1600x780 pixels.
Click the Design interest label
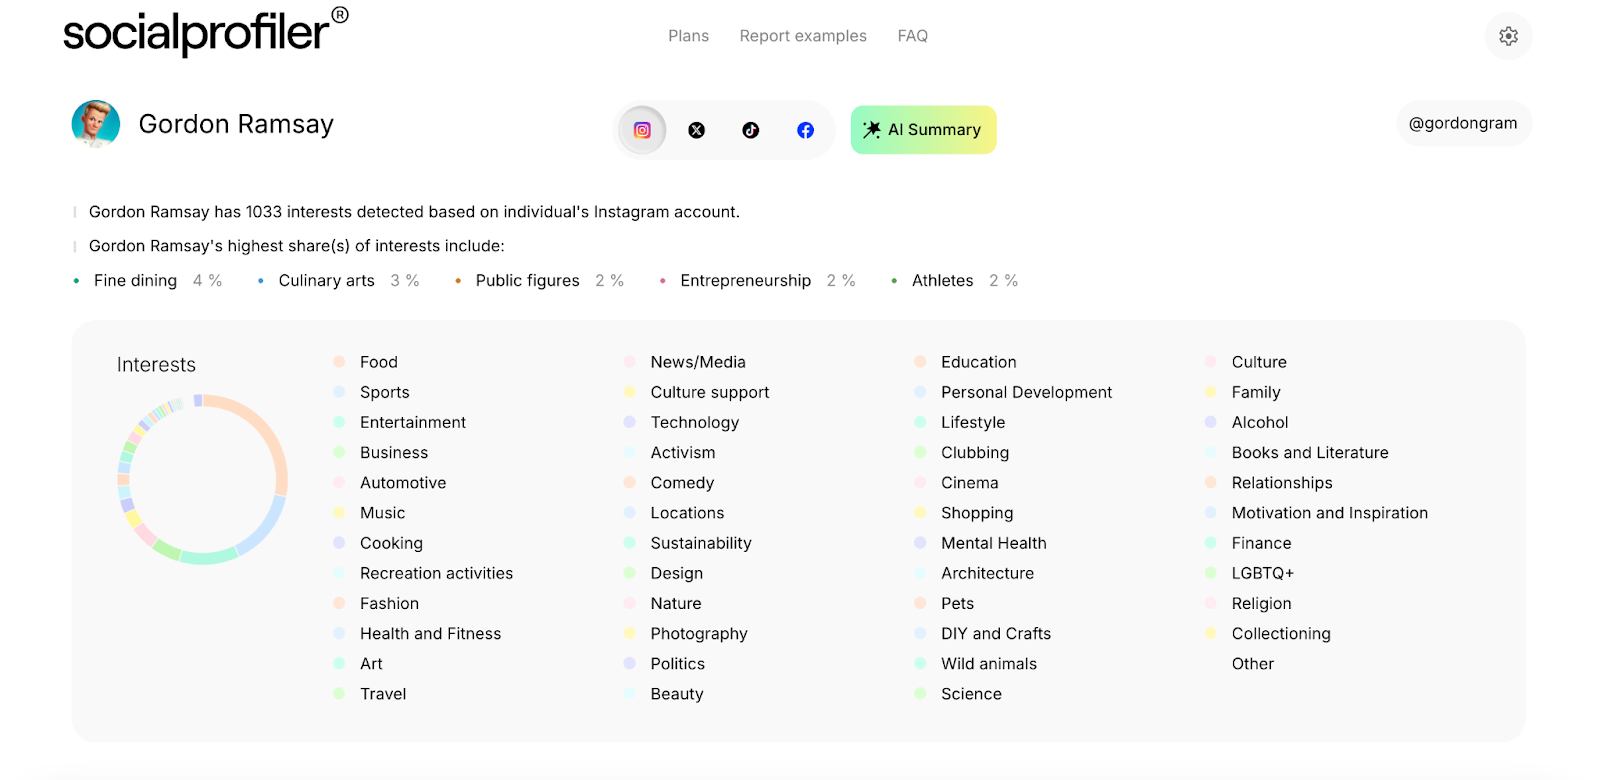[677, 573]
